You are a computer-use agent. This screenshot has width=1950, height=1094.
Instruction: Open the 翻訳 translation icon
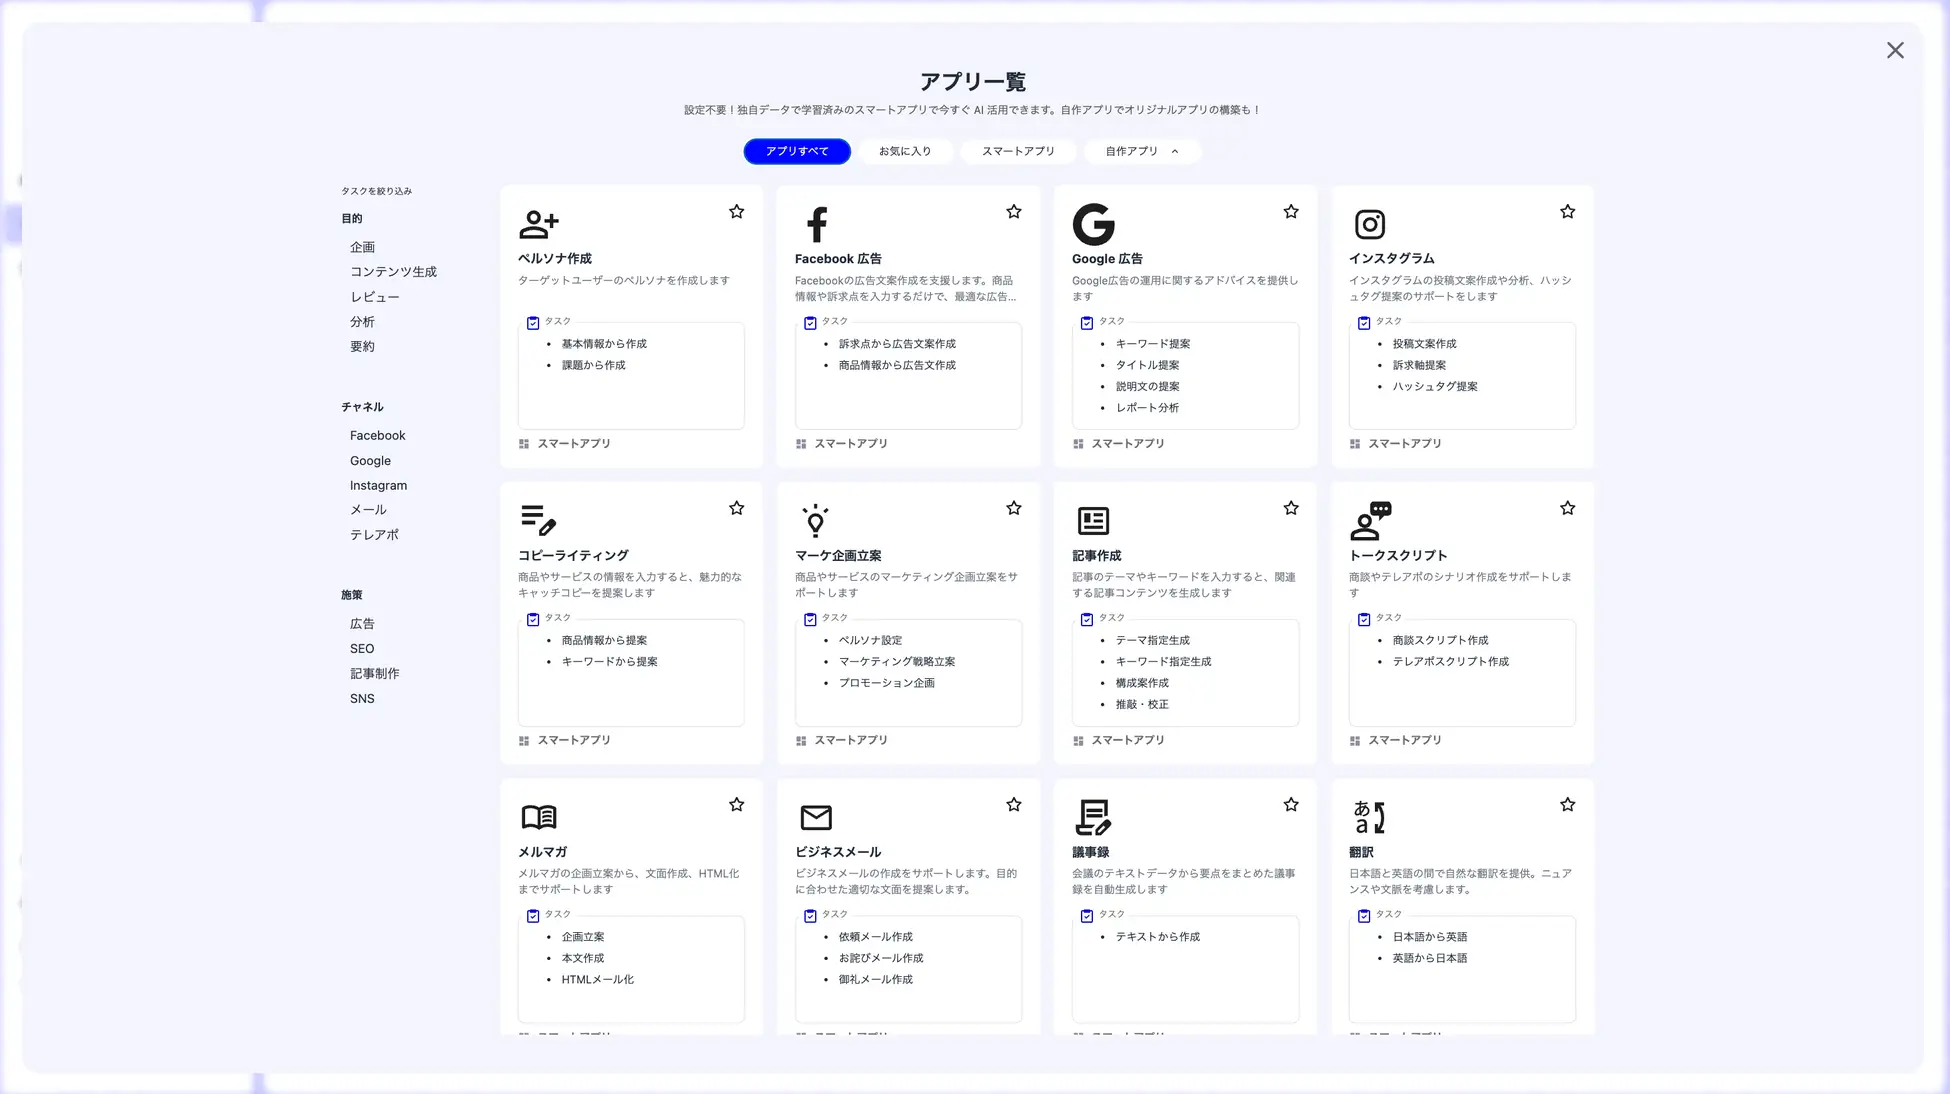tap(1368, 817)
